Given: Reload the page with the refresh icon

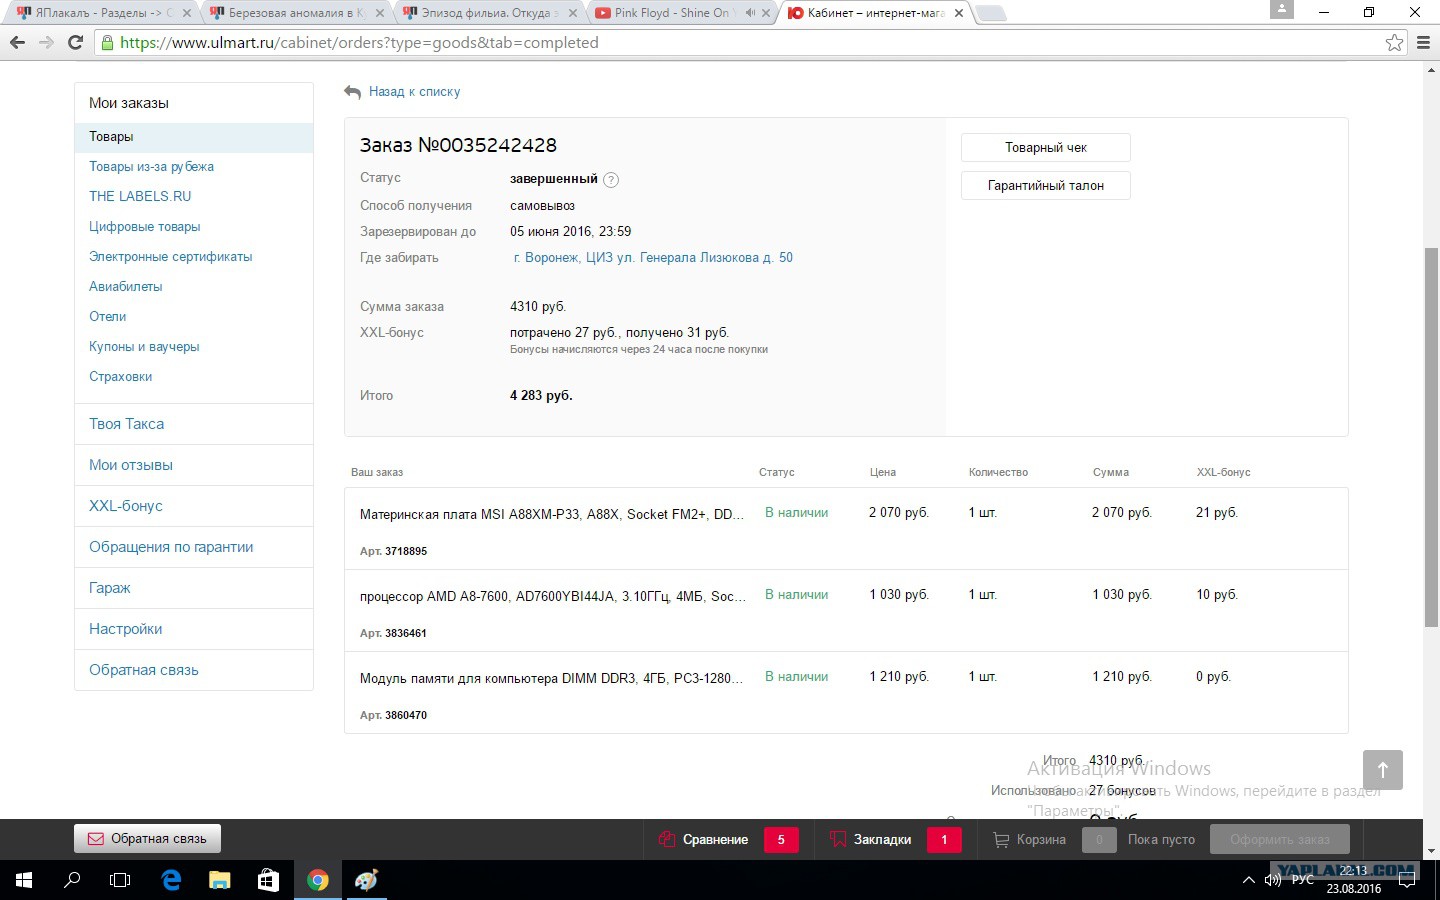Looking at the screenshot, I should pyautogui.click(x=75, y=43).
